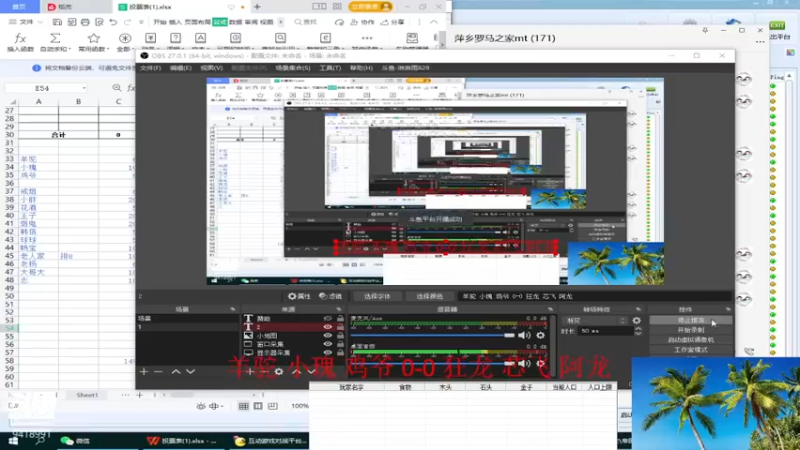Click 工作室模式 Studio Mode button
The image size is (800, 450).
[691, 349]
